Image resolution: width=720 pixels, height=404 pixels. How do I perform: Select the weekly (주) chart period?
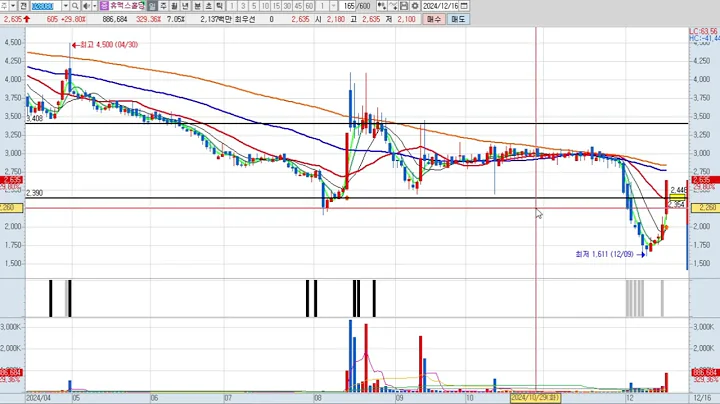(x=163, y=6)
